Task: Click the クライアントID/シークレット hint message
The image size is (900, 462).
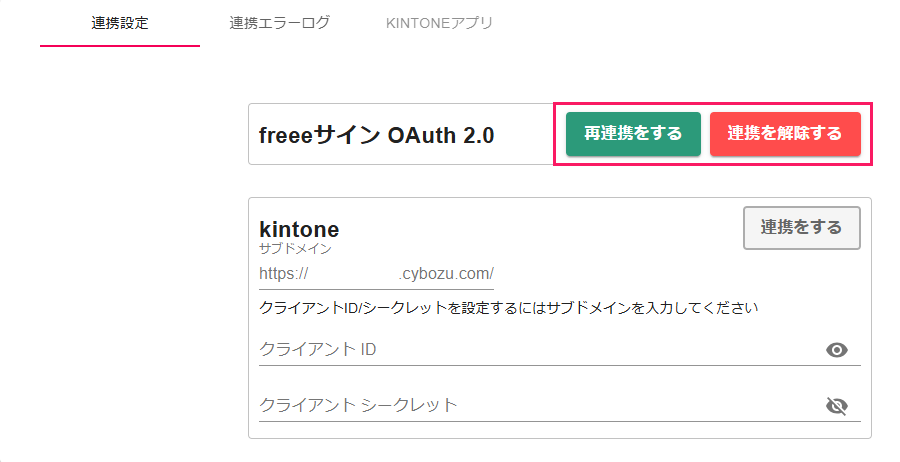Action: [x=509, y=308]
